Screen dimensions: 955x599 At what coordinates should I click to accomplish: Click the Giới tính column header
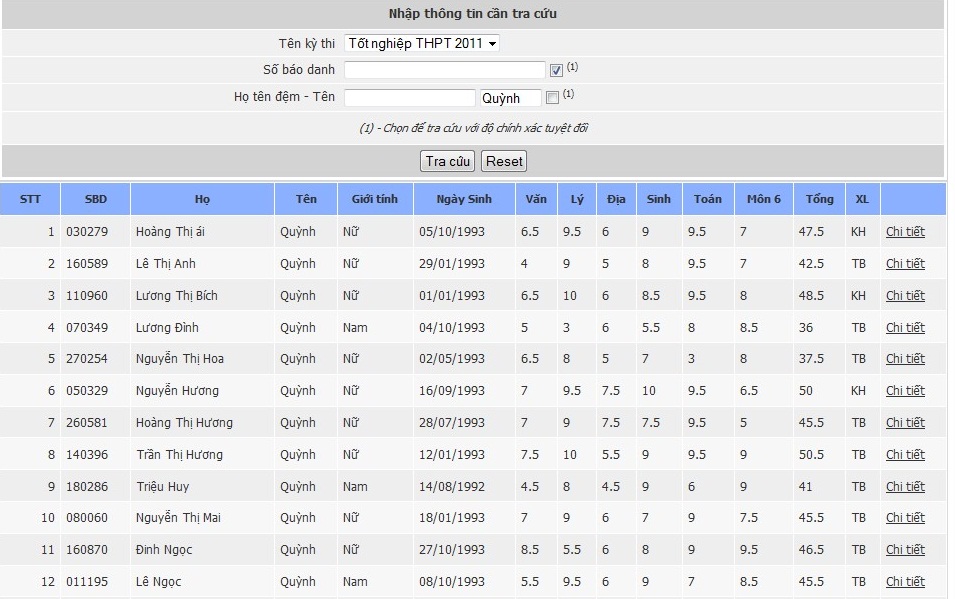(375, 199)
